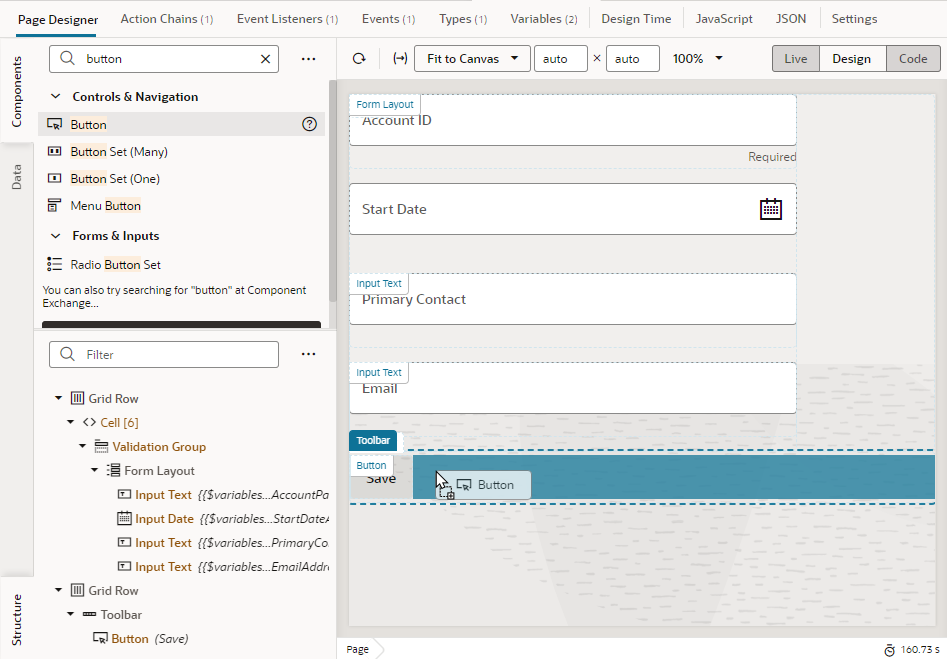Open the Event Listeners tab
The image size is (947, 659).
click(x=287, y=19)
